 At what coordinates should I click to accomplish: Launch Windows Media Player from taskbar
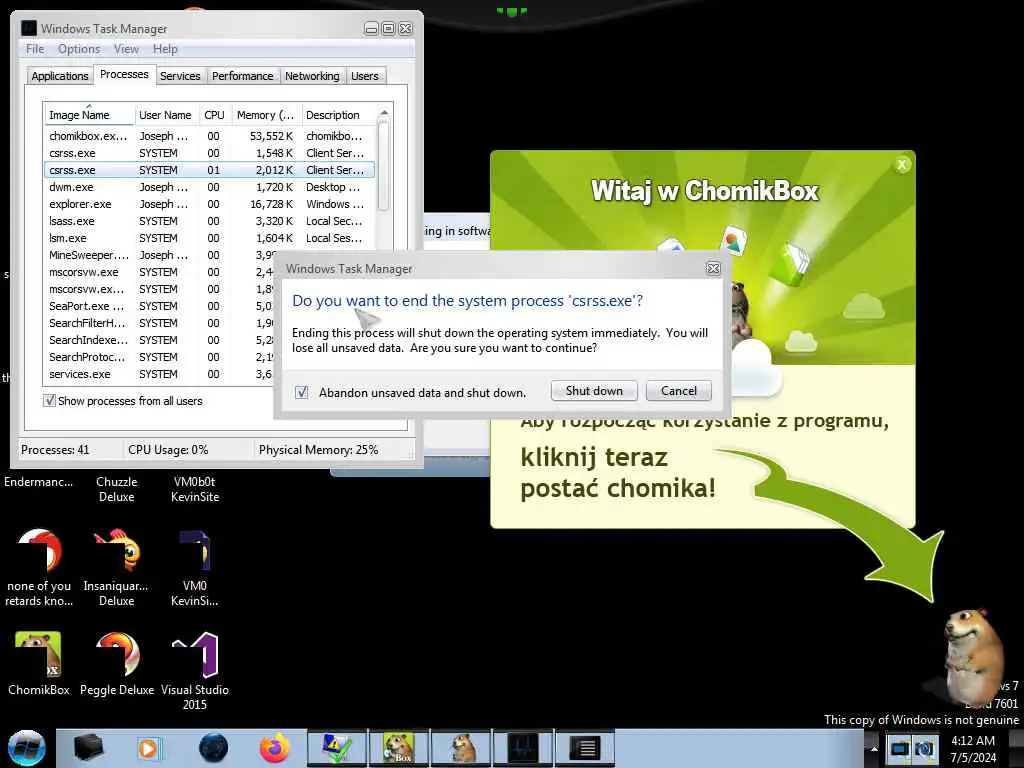[149, 748]
